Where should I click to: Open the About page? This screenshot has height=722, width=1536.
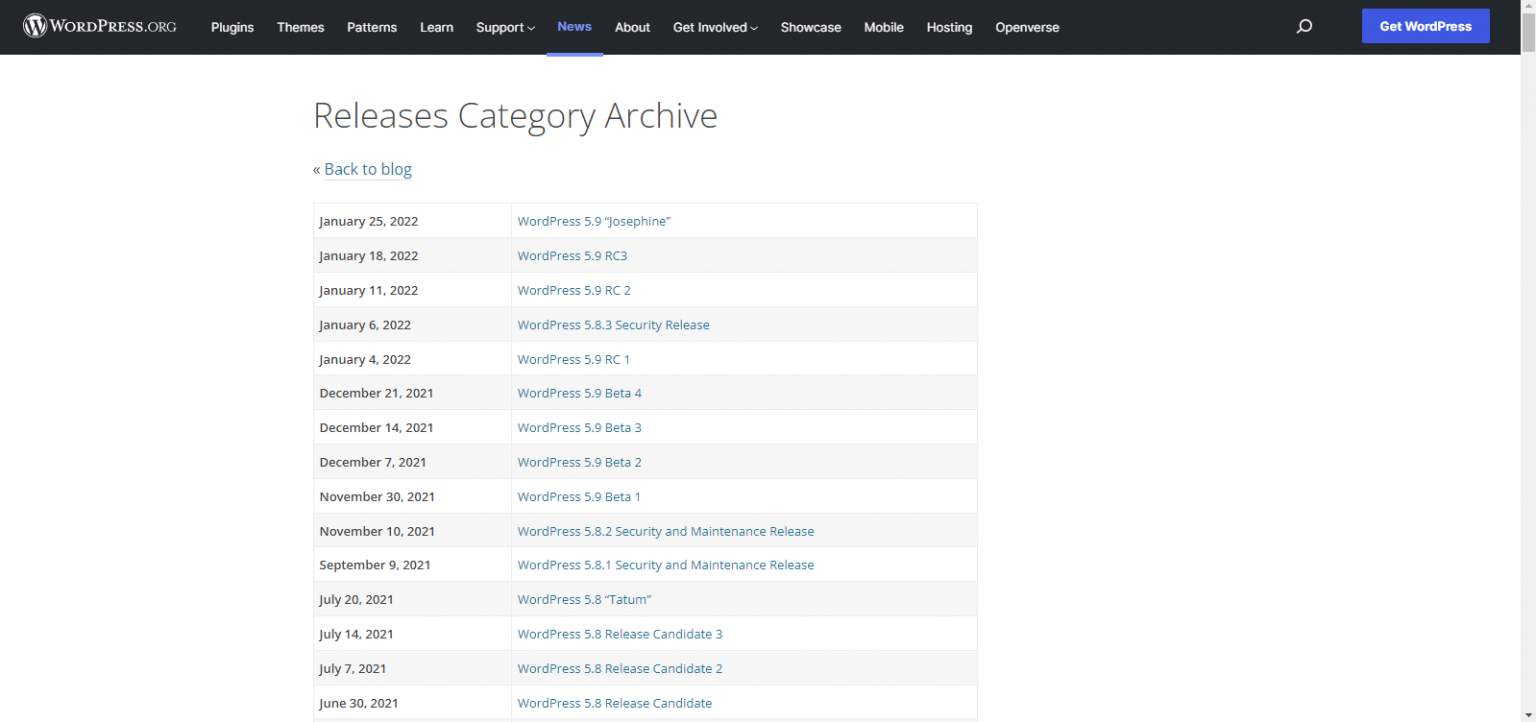click(632, 27)
